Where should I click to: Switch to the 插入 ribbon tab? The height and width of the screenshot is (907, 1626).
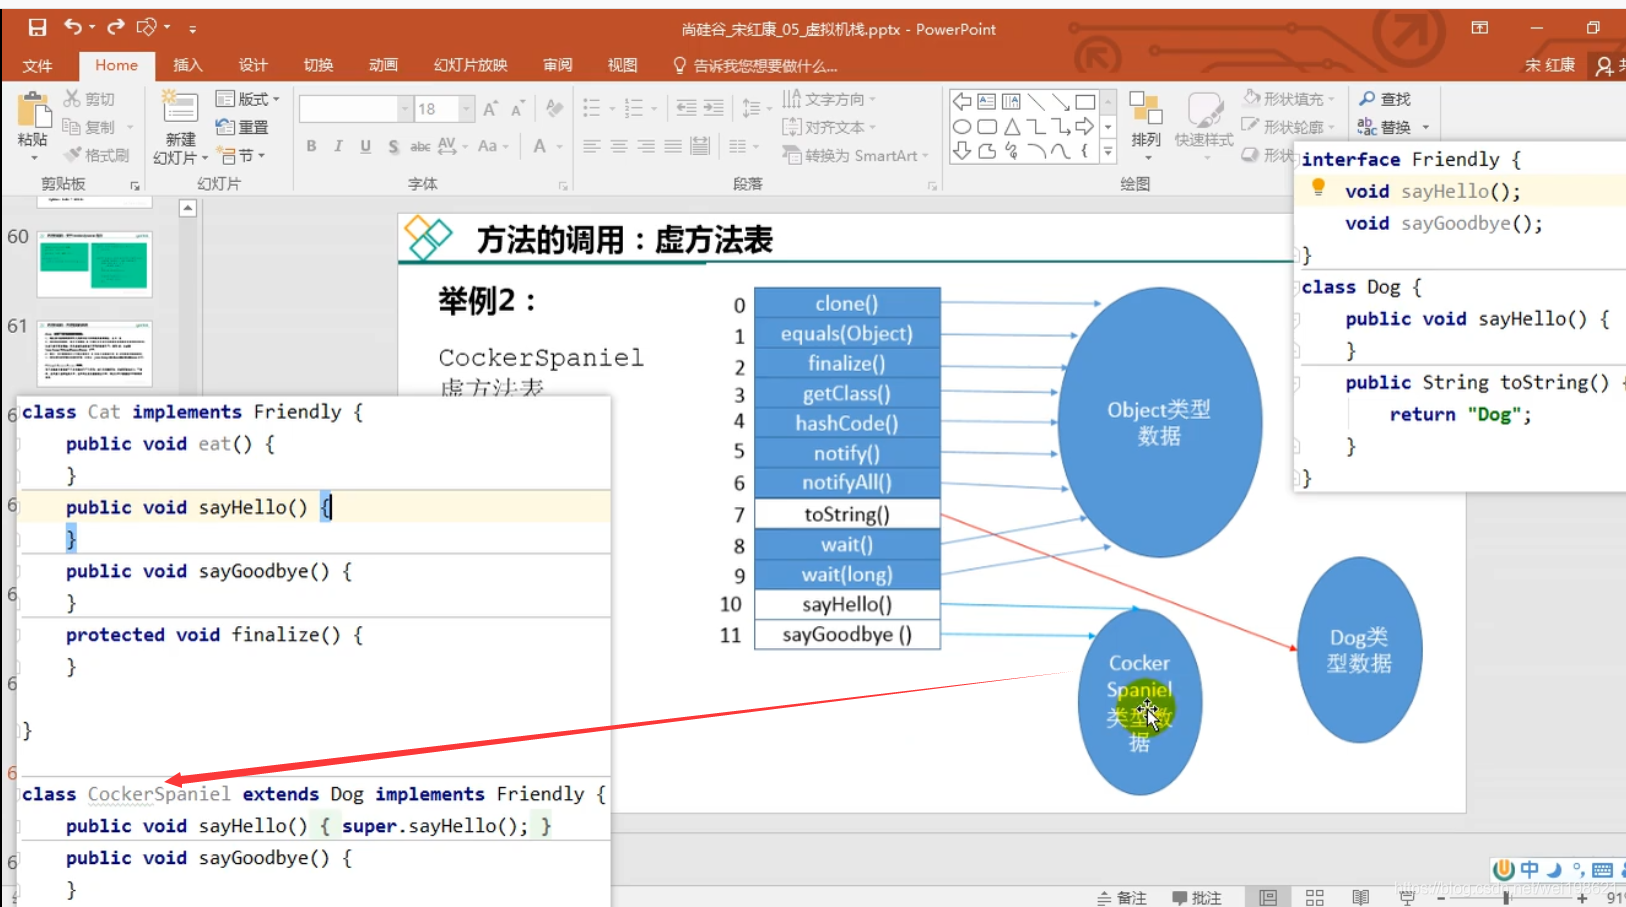(x=187, y=65)
